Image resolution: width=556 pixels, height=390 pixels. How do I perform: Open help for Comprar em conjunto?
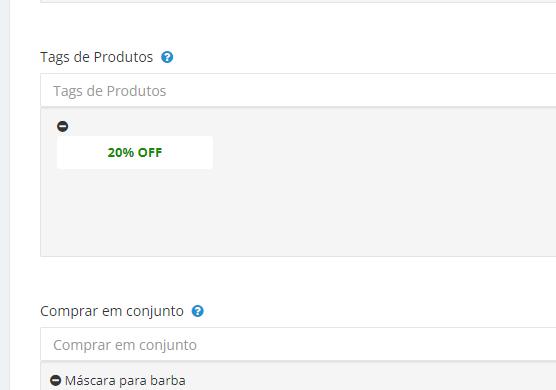pyautogui.click(x=198, y=311)
